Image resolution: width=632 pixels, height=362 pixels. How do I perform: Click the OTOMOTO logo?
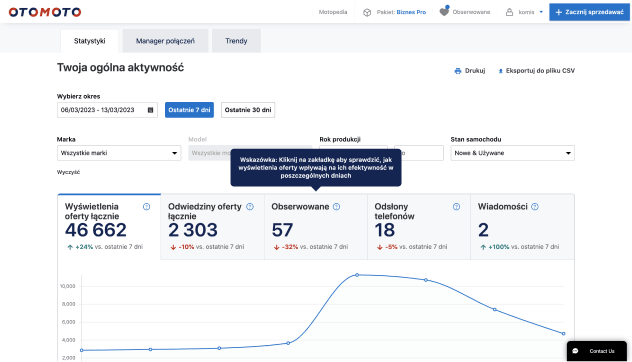(x=45, y=12)
